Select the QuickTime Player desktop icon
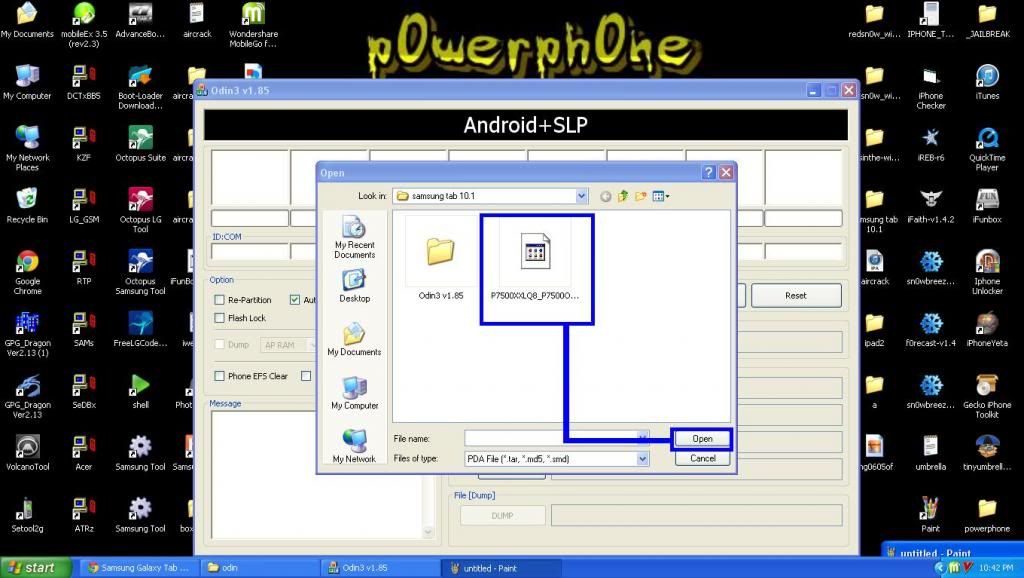The image size is (1024, 578). click(x=987, y=149)
